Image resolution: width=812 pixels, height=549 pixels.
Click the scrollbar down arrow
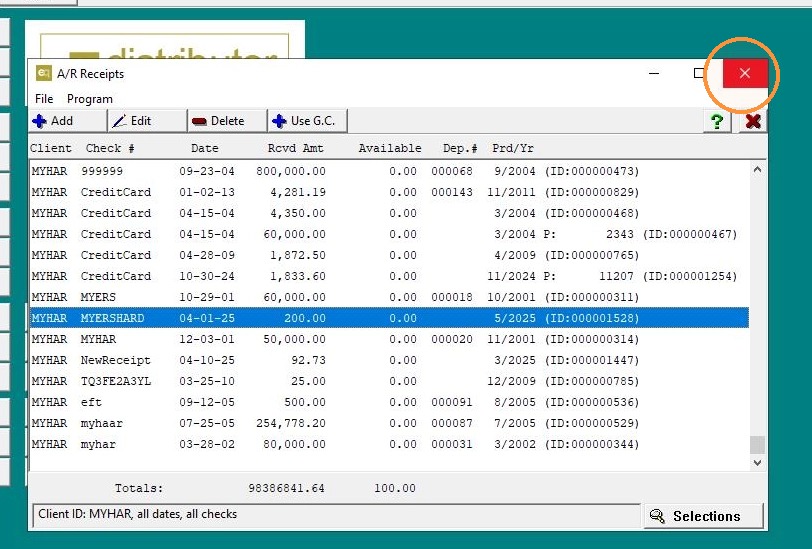pos(757,463)
